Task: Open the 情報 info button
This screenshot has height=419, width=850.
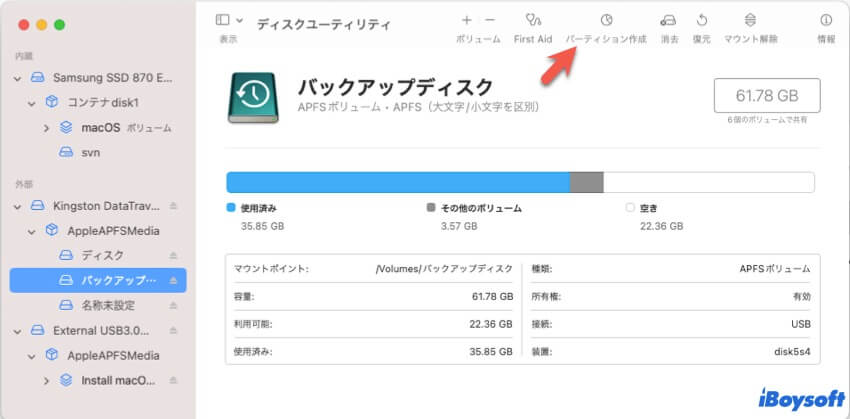Action: click(826, 20)
